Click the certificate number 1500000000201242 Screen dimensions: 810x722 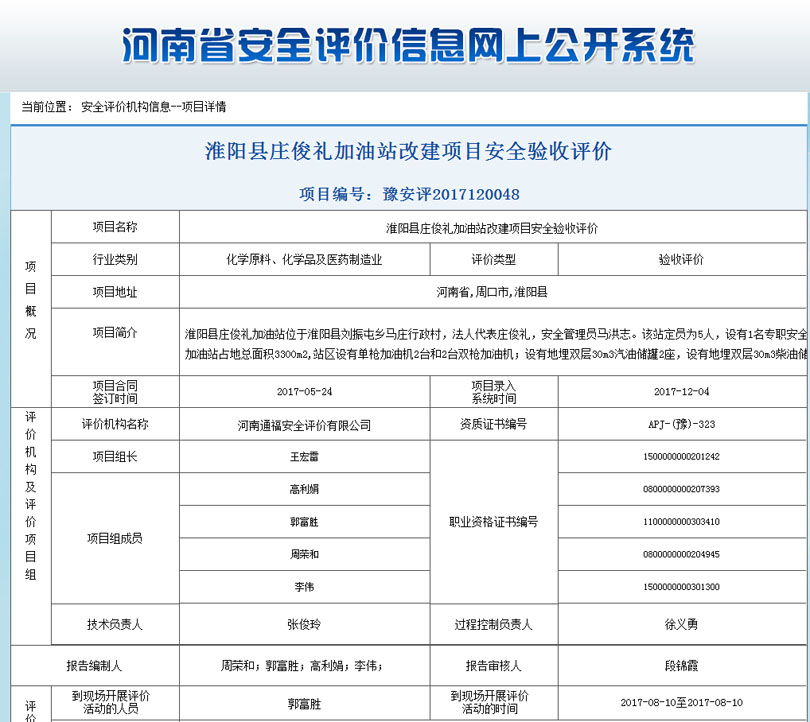tap(681, 457)
